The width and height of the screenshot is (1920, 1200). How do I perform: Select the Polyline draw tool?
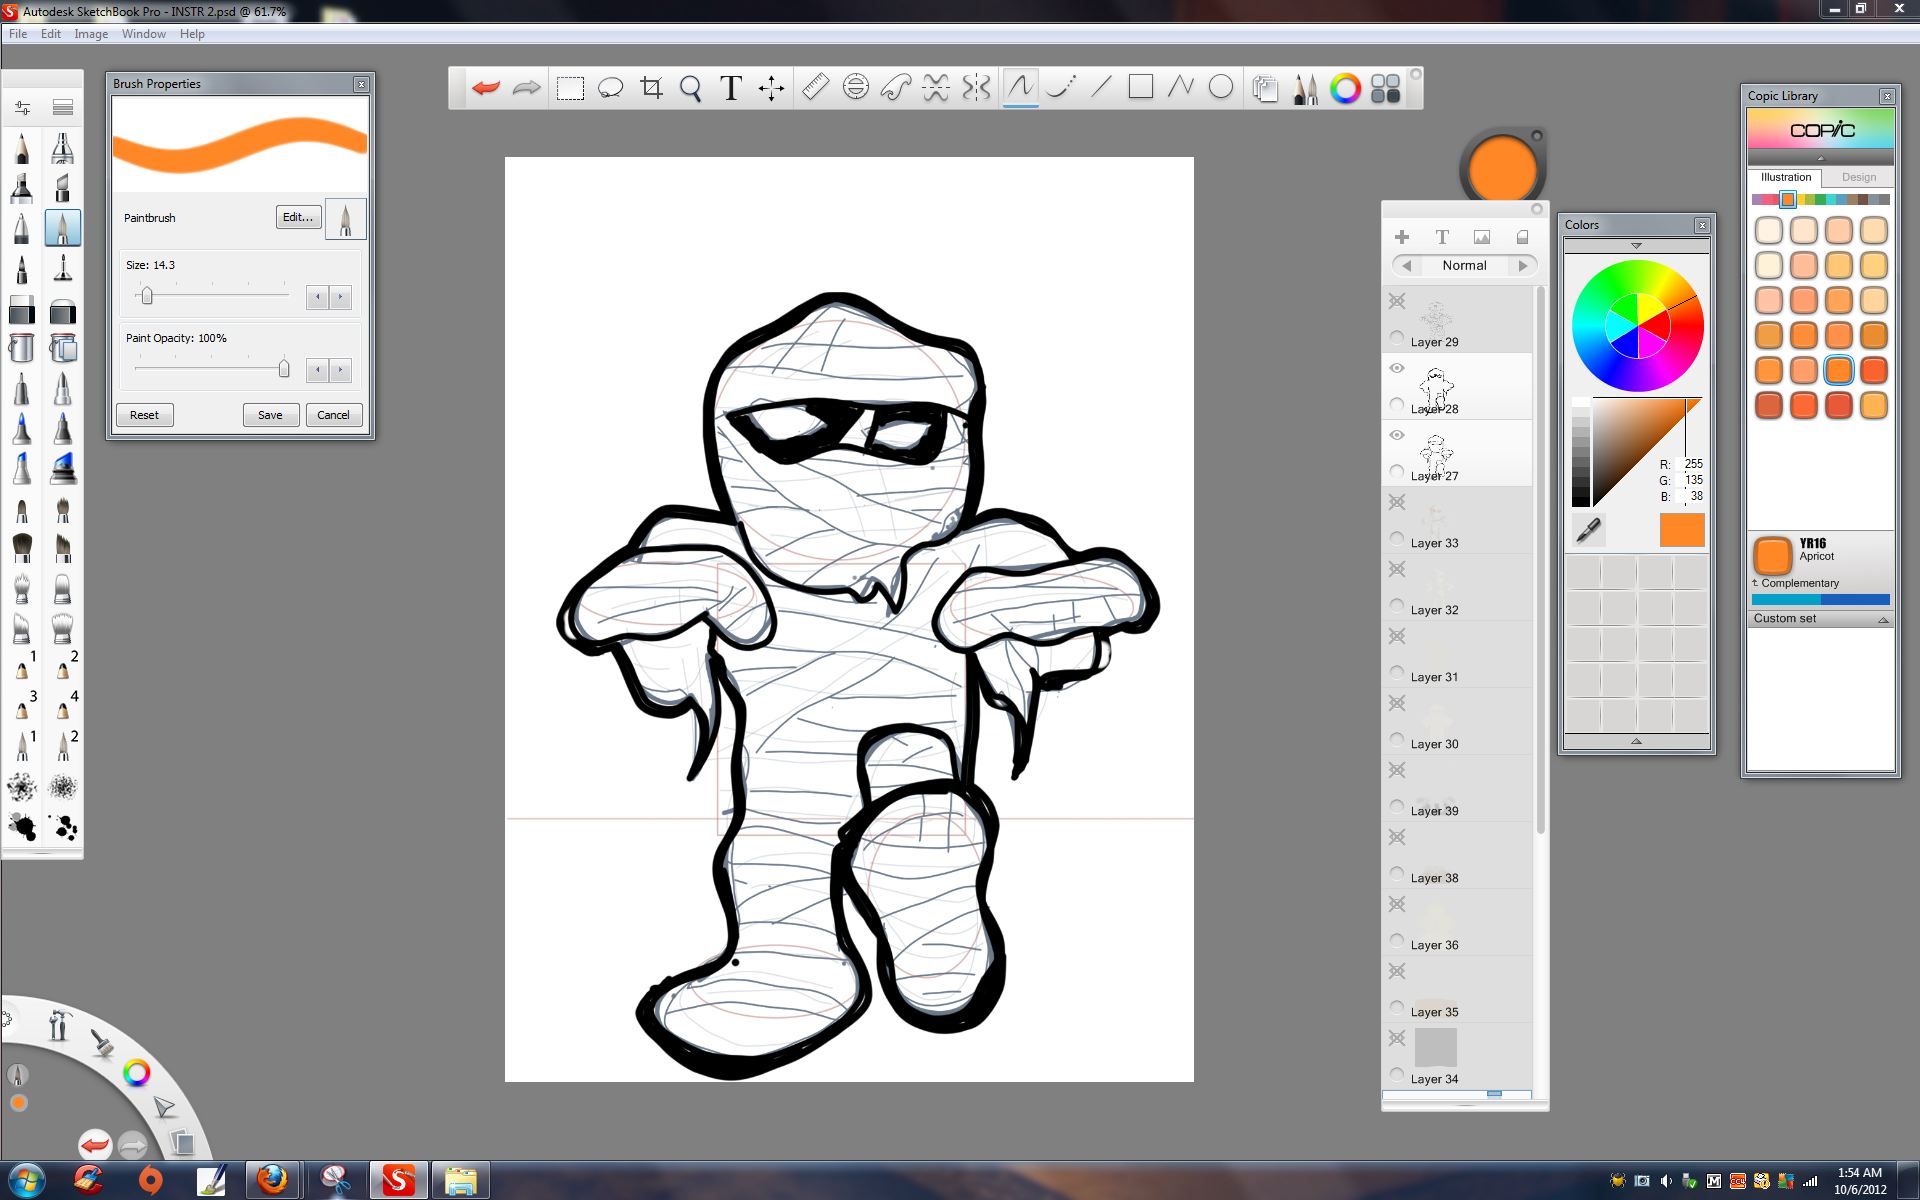pyautogui.click(x=1181, y=87)
